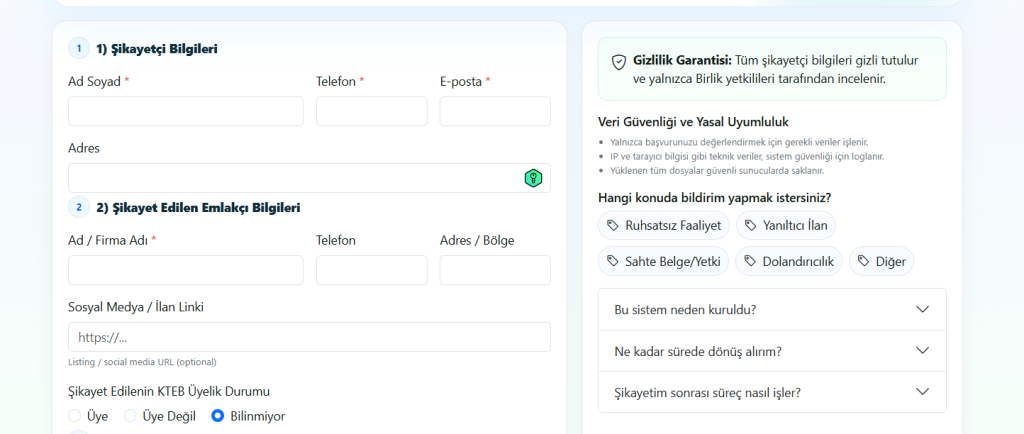Click the E-posta text field
The width and height of the screenshot is (1024, 434).
[494, 111]
